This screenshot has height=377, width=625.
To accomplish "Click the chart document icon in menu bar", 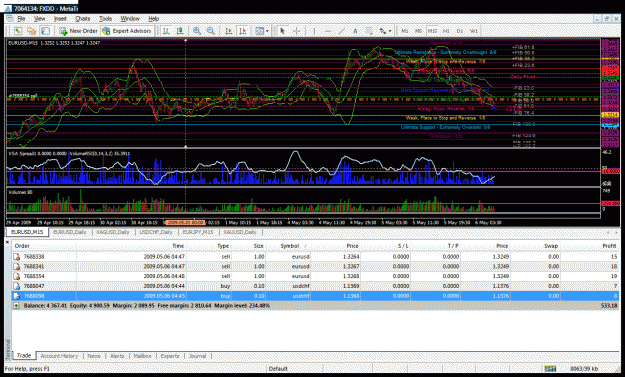I will (x=10, y=18).
